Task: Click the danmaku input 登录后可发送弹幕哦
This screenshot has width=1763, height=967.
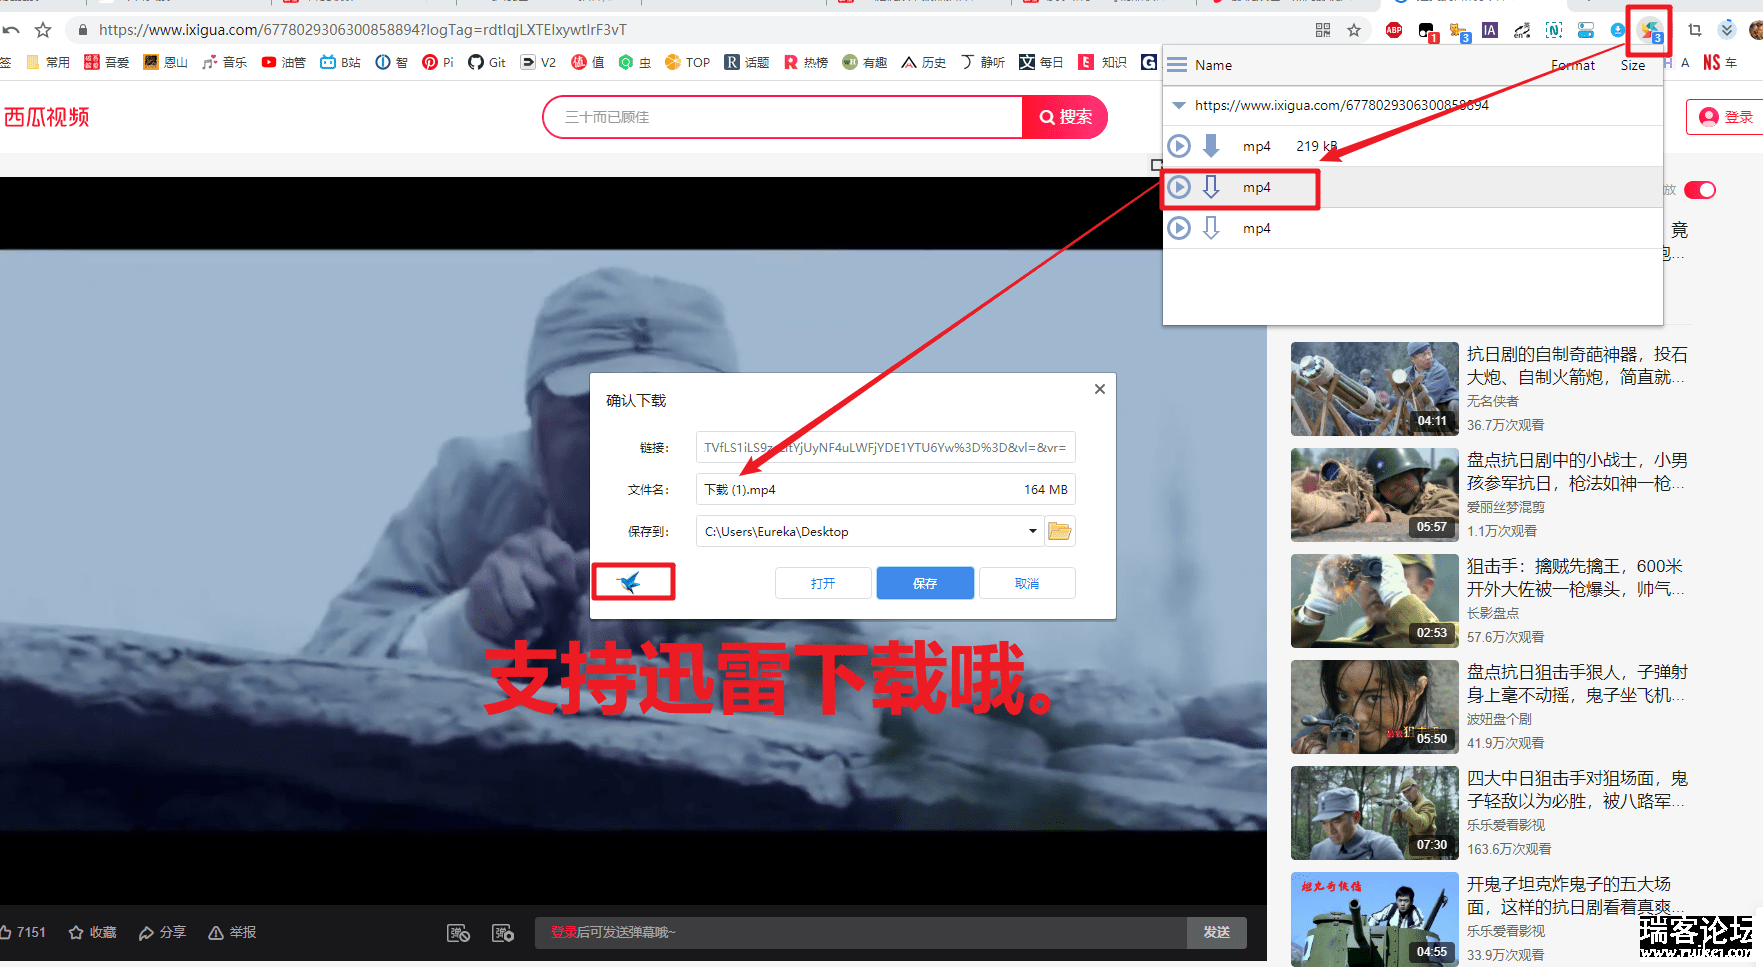Action: (x=861, y=932)
